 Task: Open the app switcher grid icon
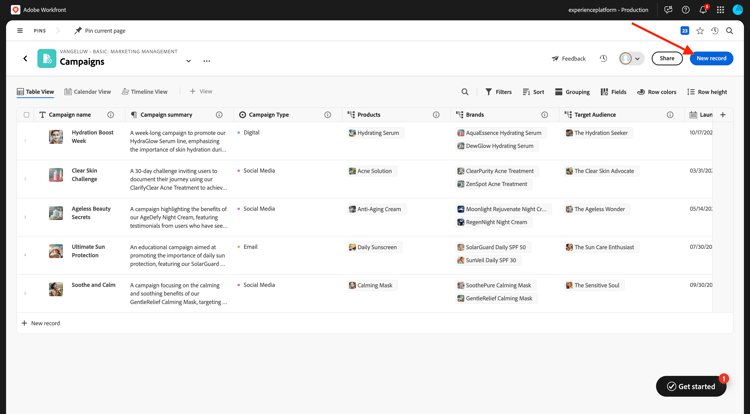point(720,10)
